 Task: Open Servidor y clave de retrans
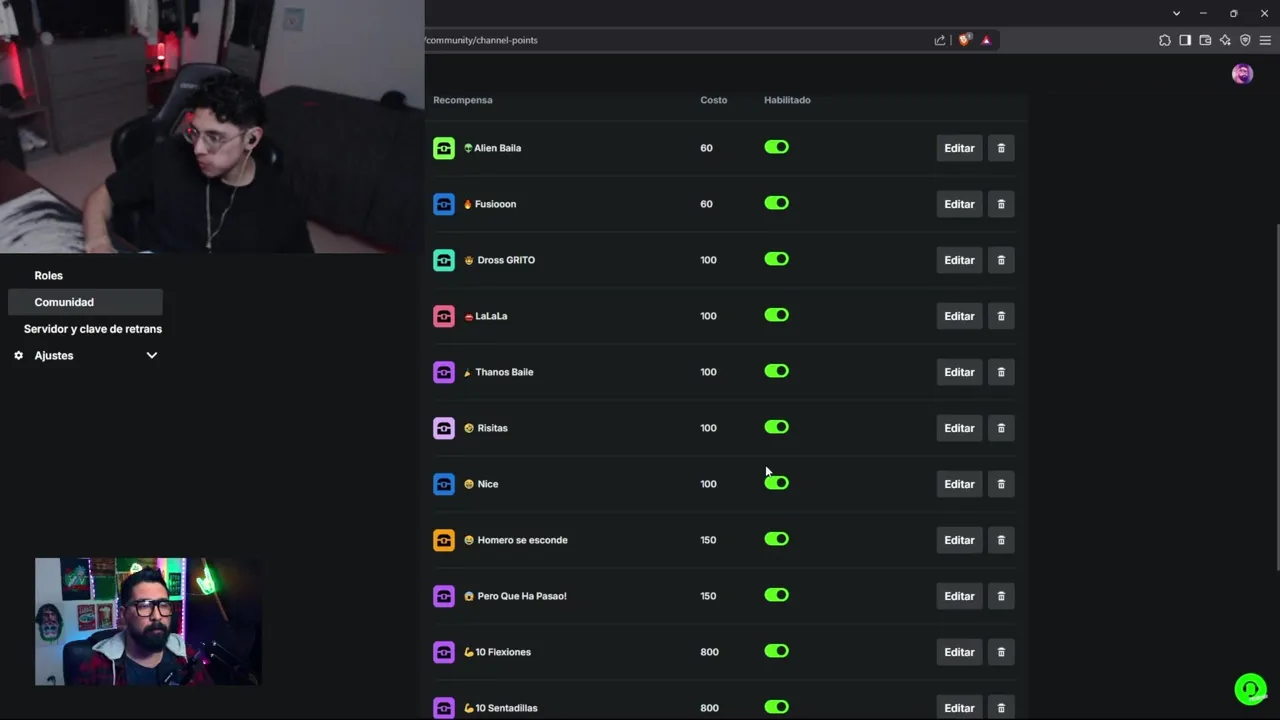[x=93, y=329]
